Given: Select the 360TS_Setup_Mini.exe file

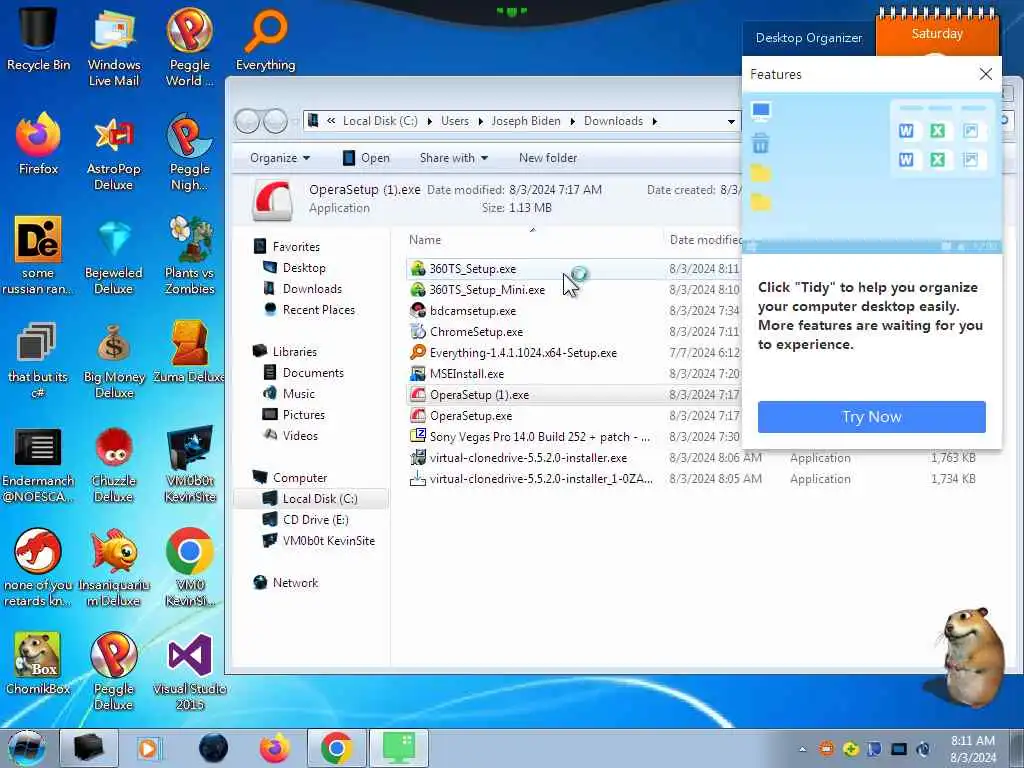Looking at the screenshot, I should pyautogui.click(x=487, y=289).
